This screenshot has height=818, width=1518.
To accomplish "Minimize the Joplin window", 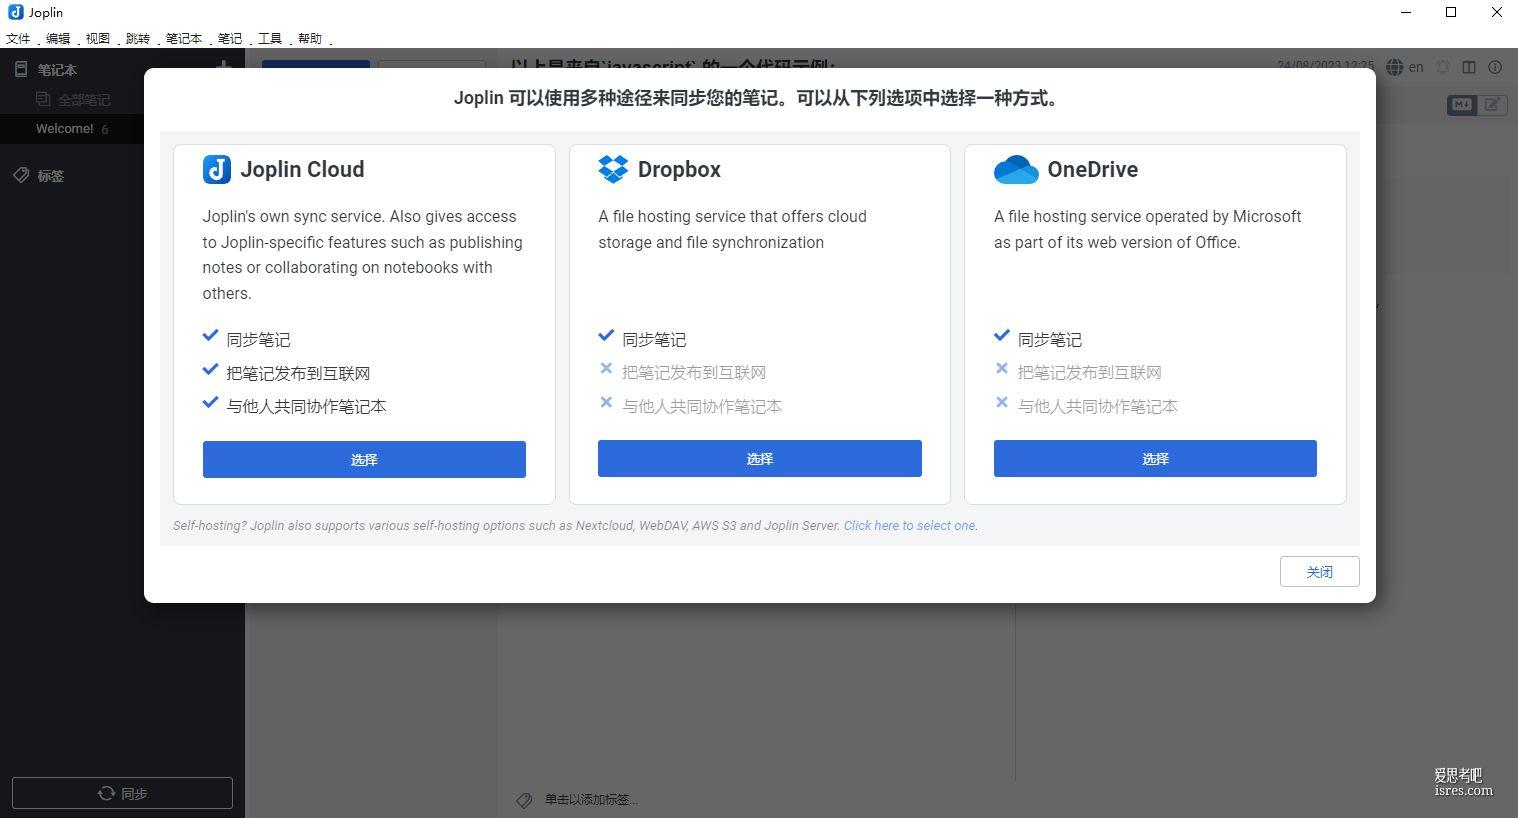I will click(x=1406, y=12).
